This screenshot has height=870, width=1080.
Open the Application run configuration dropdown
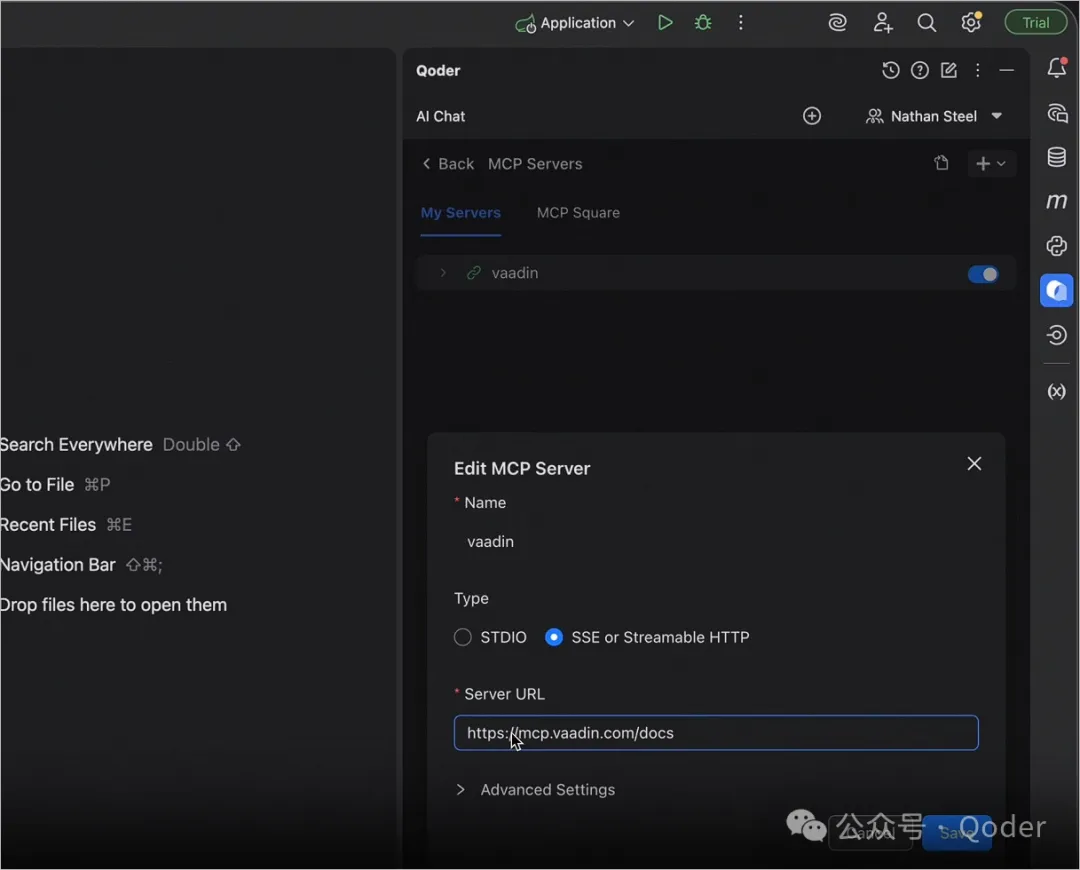point(574,23)
